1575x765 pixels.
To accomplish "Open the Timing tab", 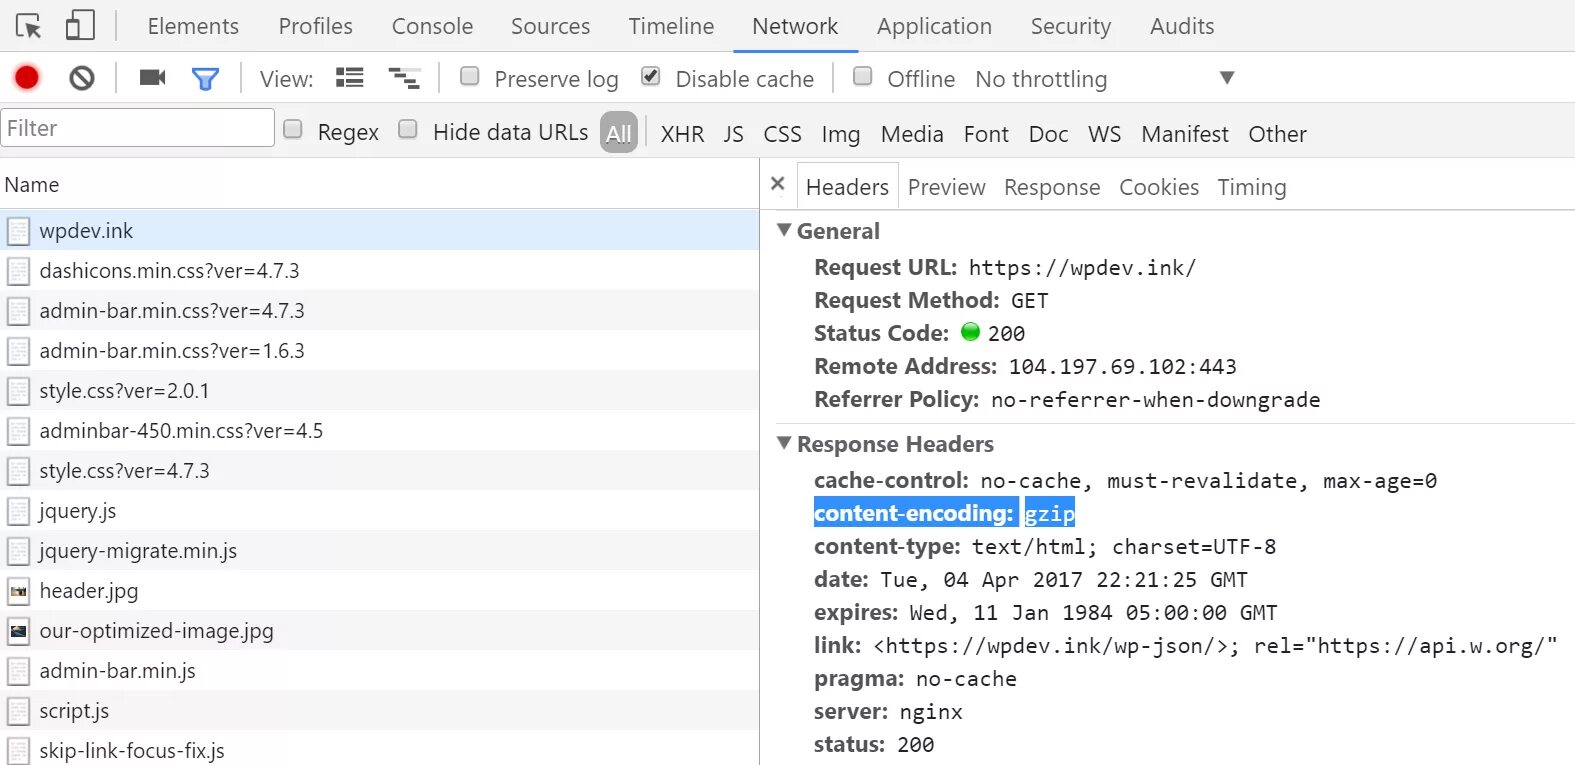I will [1251, 187].
